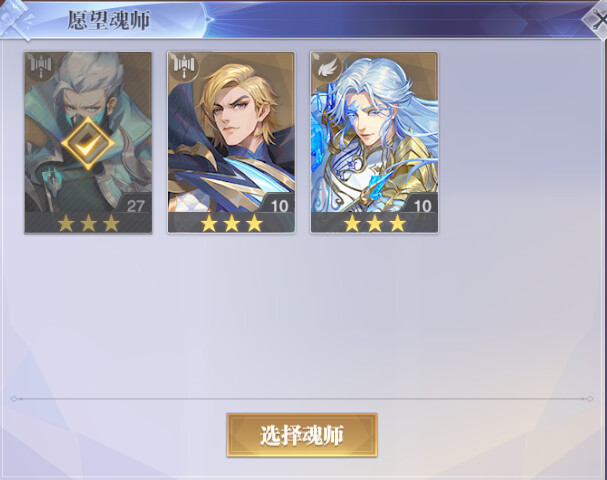Click the wing class icon on the blue-haired card

click(327, 67)
